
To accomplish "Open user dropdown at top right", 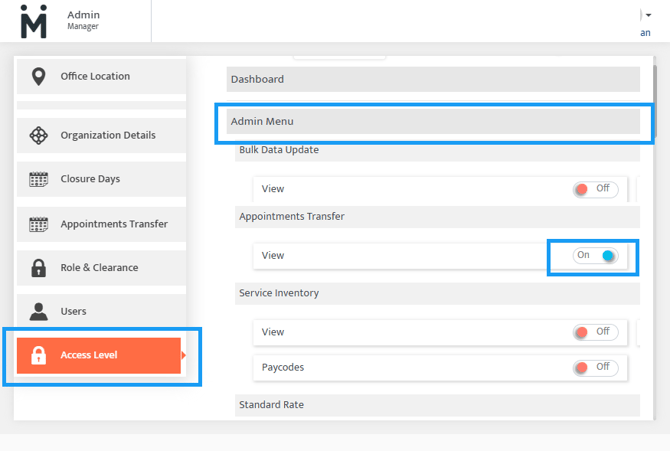I will tap(645, 17).
